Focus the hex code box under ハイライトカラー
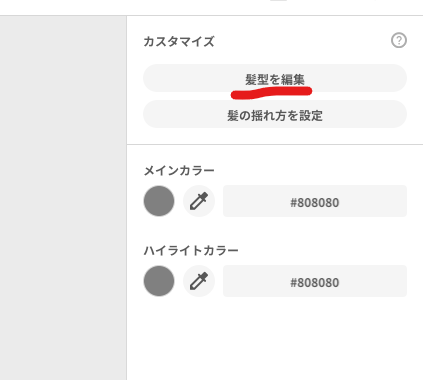The image size is (423, 380). (315, 281)
